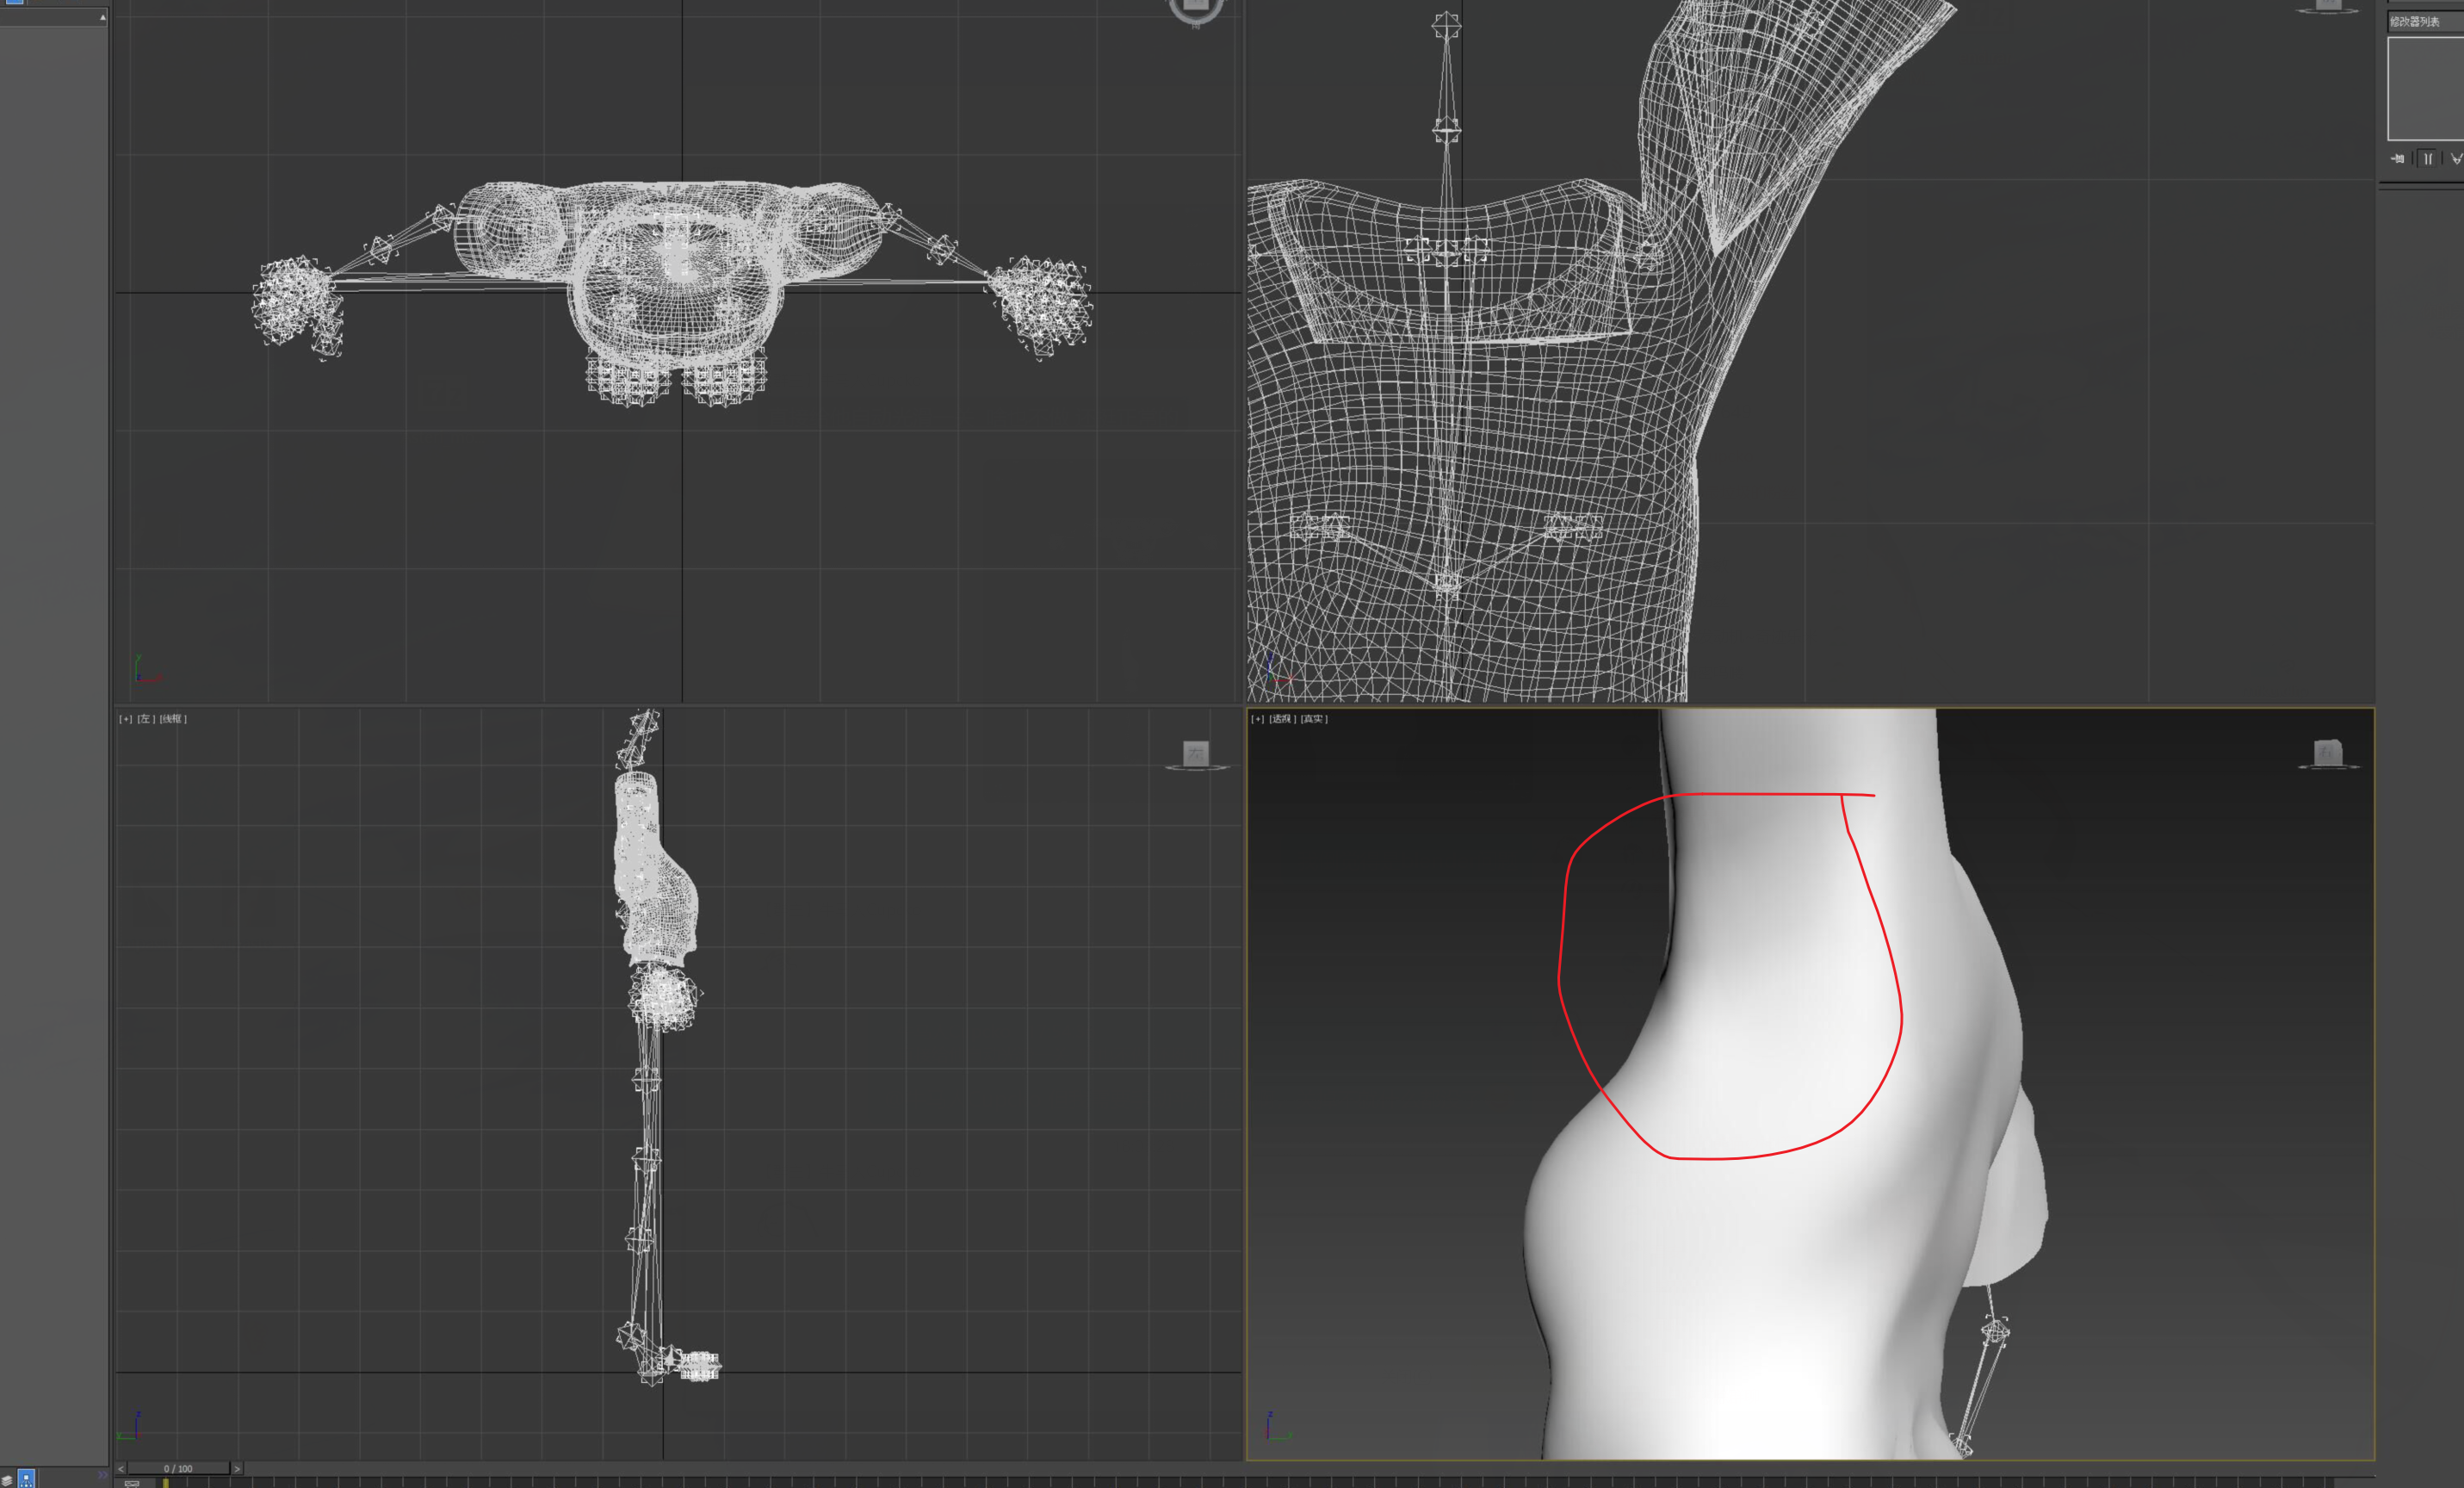Click scroll up arrow in scene explorer
Viewport: 2464px width, 1488px height.
click(103, 17)
